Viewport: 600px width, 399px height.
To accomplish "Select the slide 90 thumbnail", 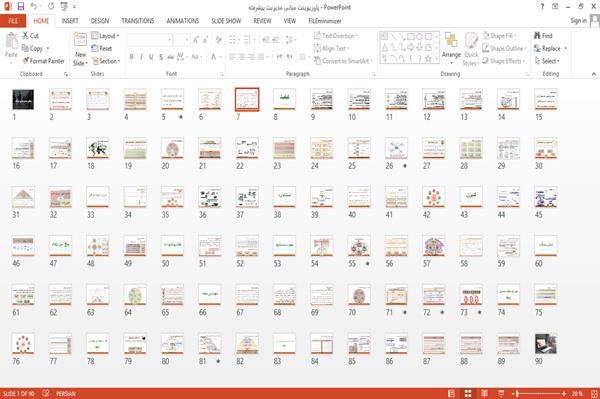I will [546, 344].
